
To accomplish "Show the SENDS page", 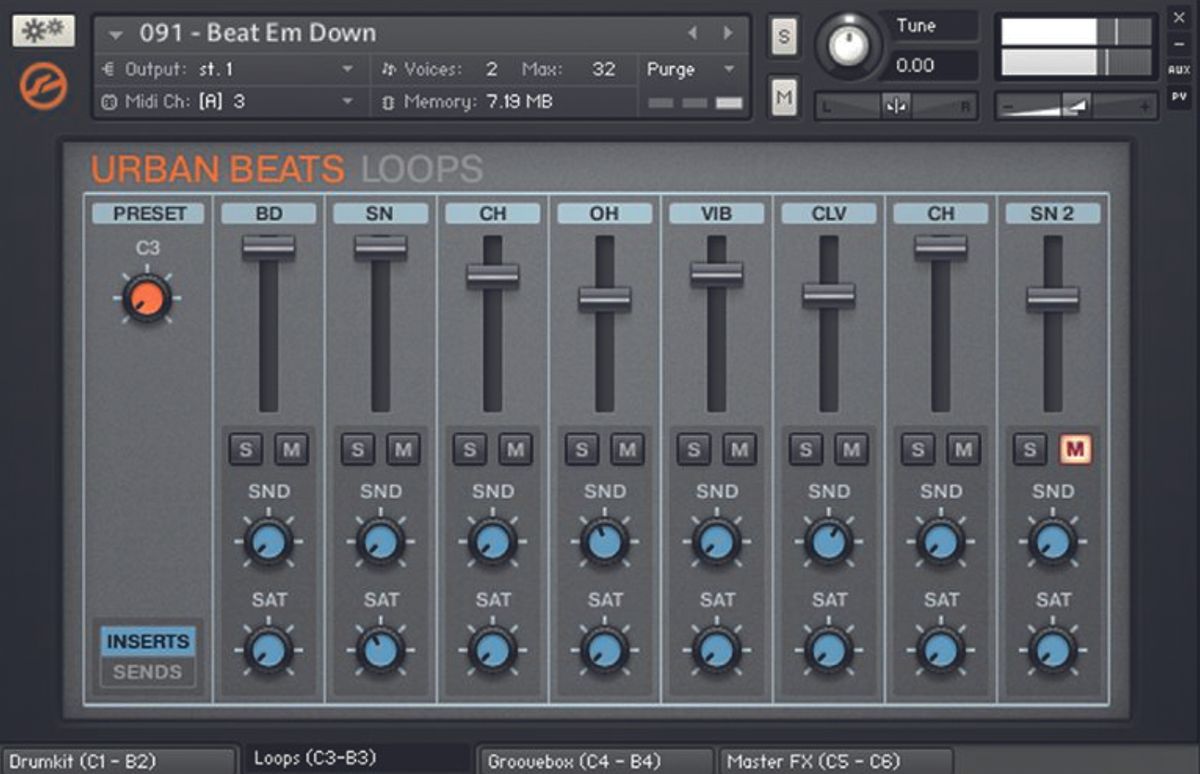I will coord(147,673).
